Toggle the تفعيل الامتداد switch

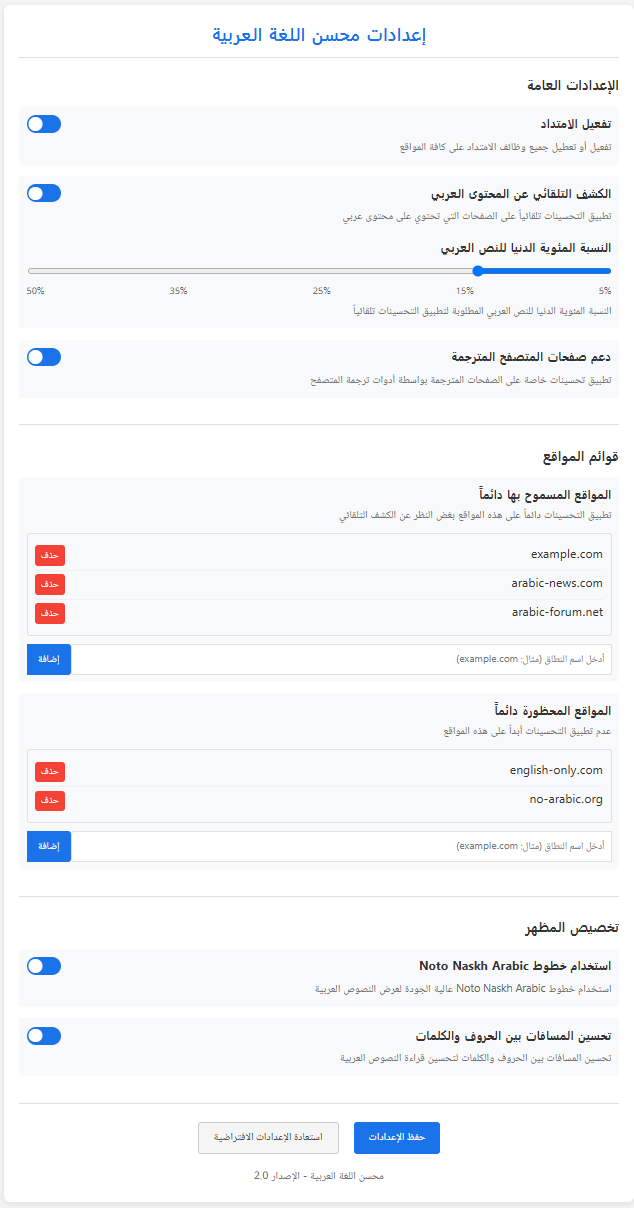point(44,124)
